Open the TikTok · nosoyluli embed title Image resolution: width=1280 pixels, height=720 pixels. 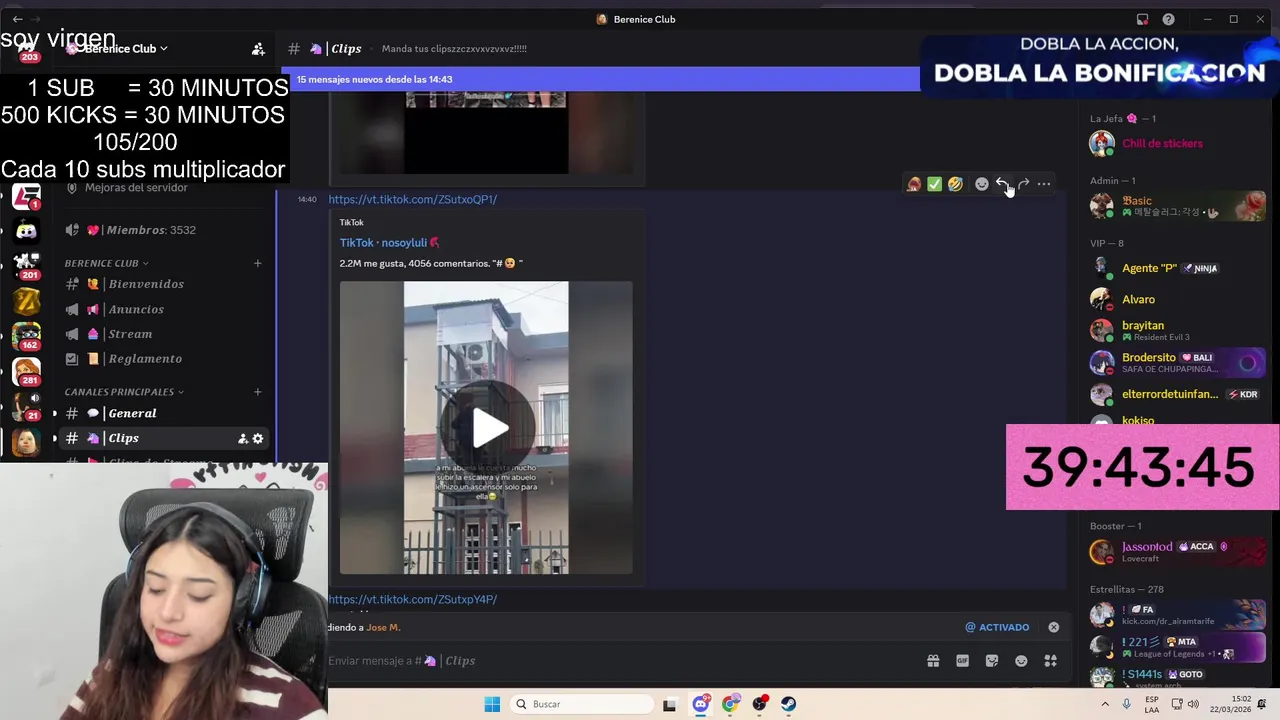click(x=390, y=242)
